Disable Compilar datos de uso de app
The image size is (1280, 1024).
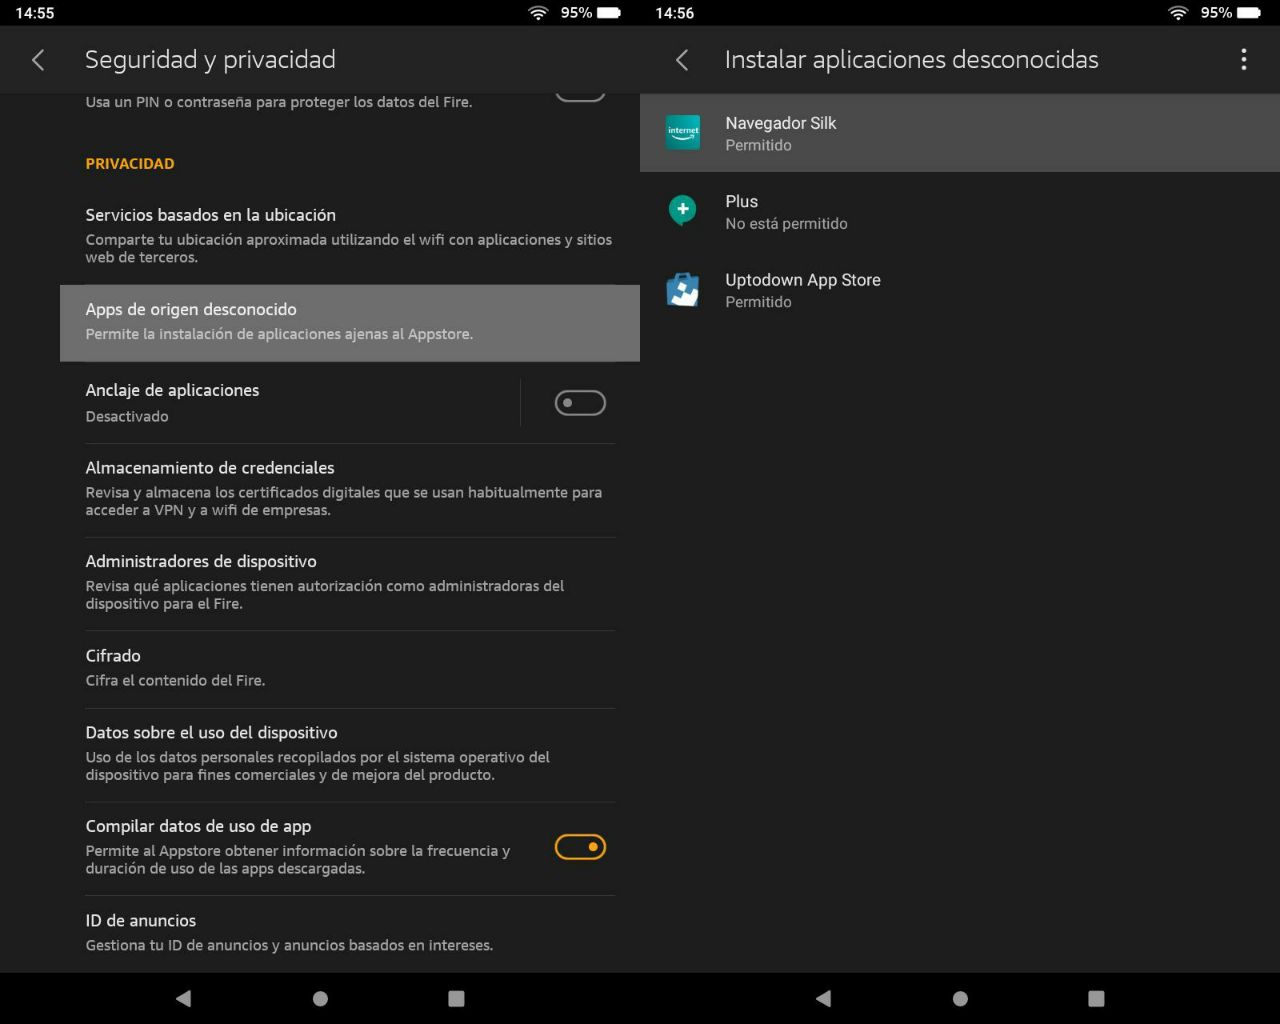[580, 847]
